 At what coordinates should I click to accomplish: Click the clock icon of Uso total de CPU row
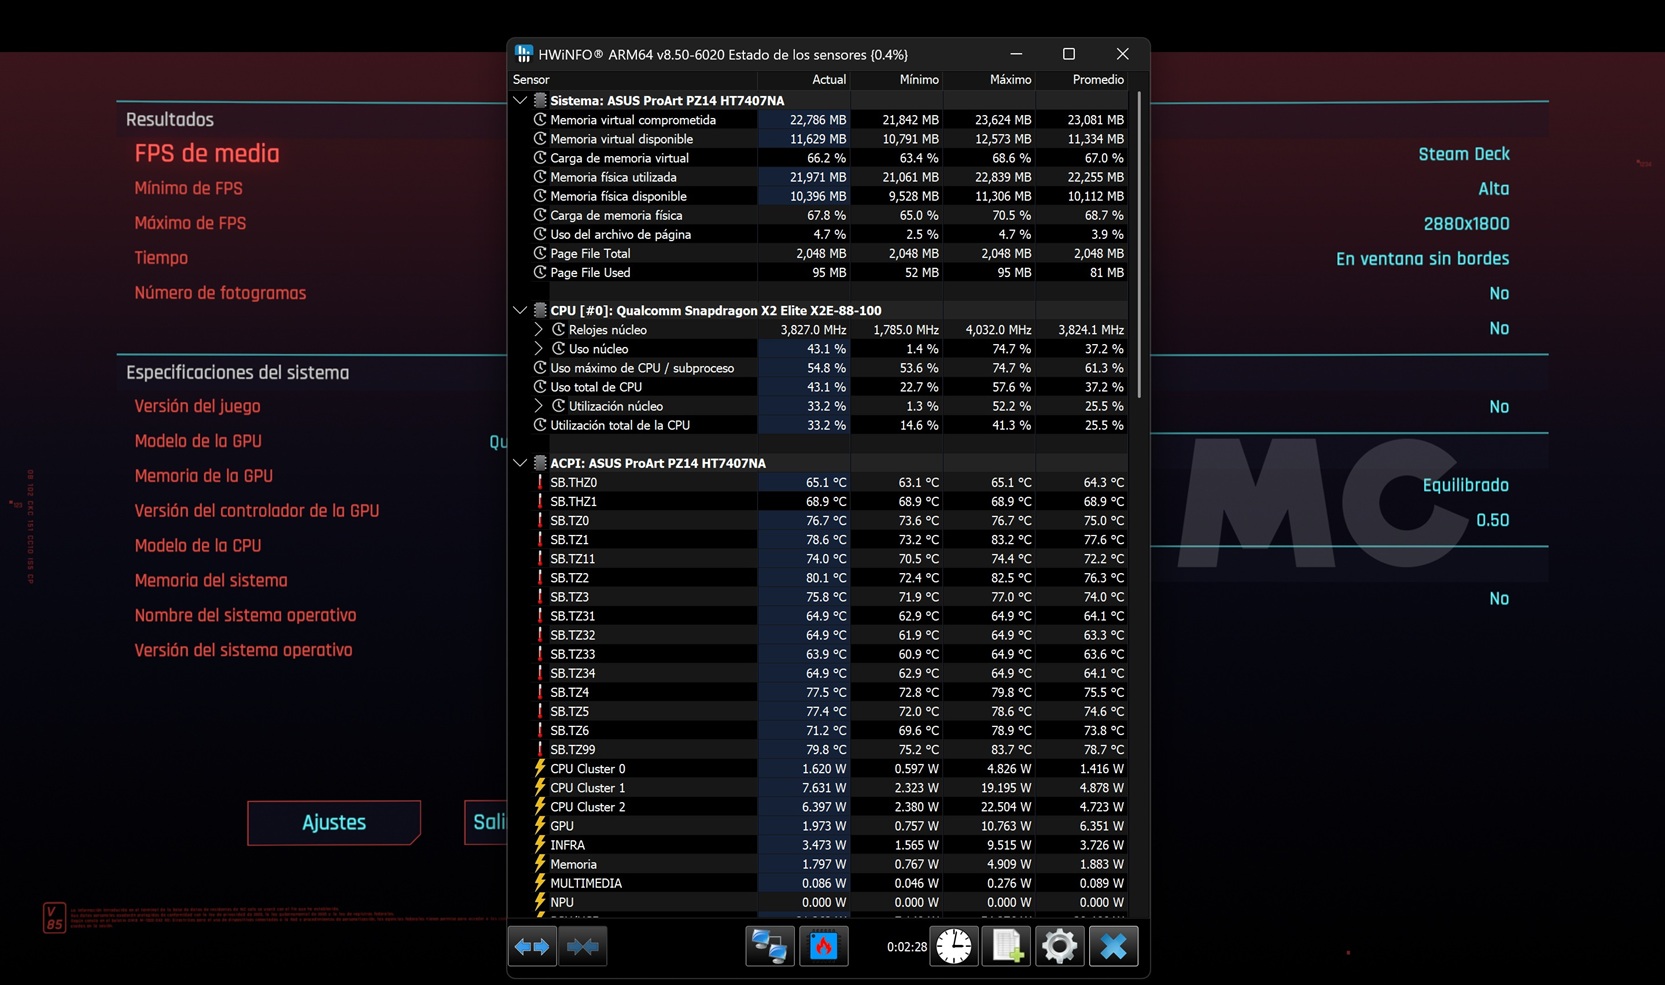point(540,387)
